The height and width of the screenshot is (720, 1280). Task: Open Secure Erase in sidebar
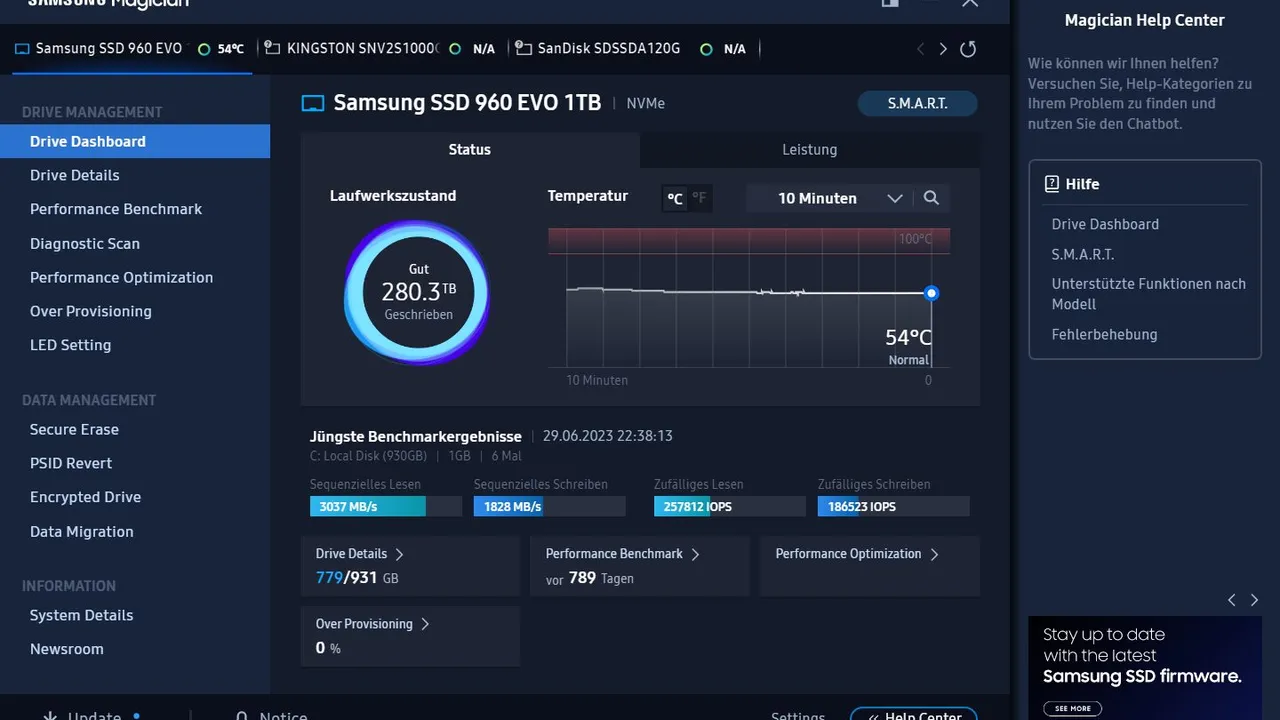[x=135, y=429]
